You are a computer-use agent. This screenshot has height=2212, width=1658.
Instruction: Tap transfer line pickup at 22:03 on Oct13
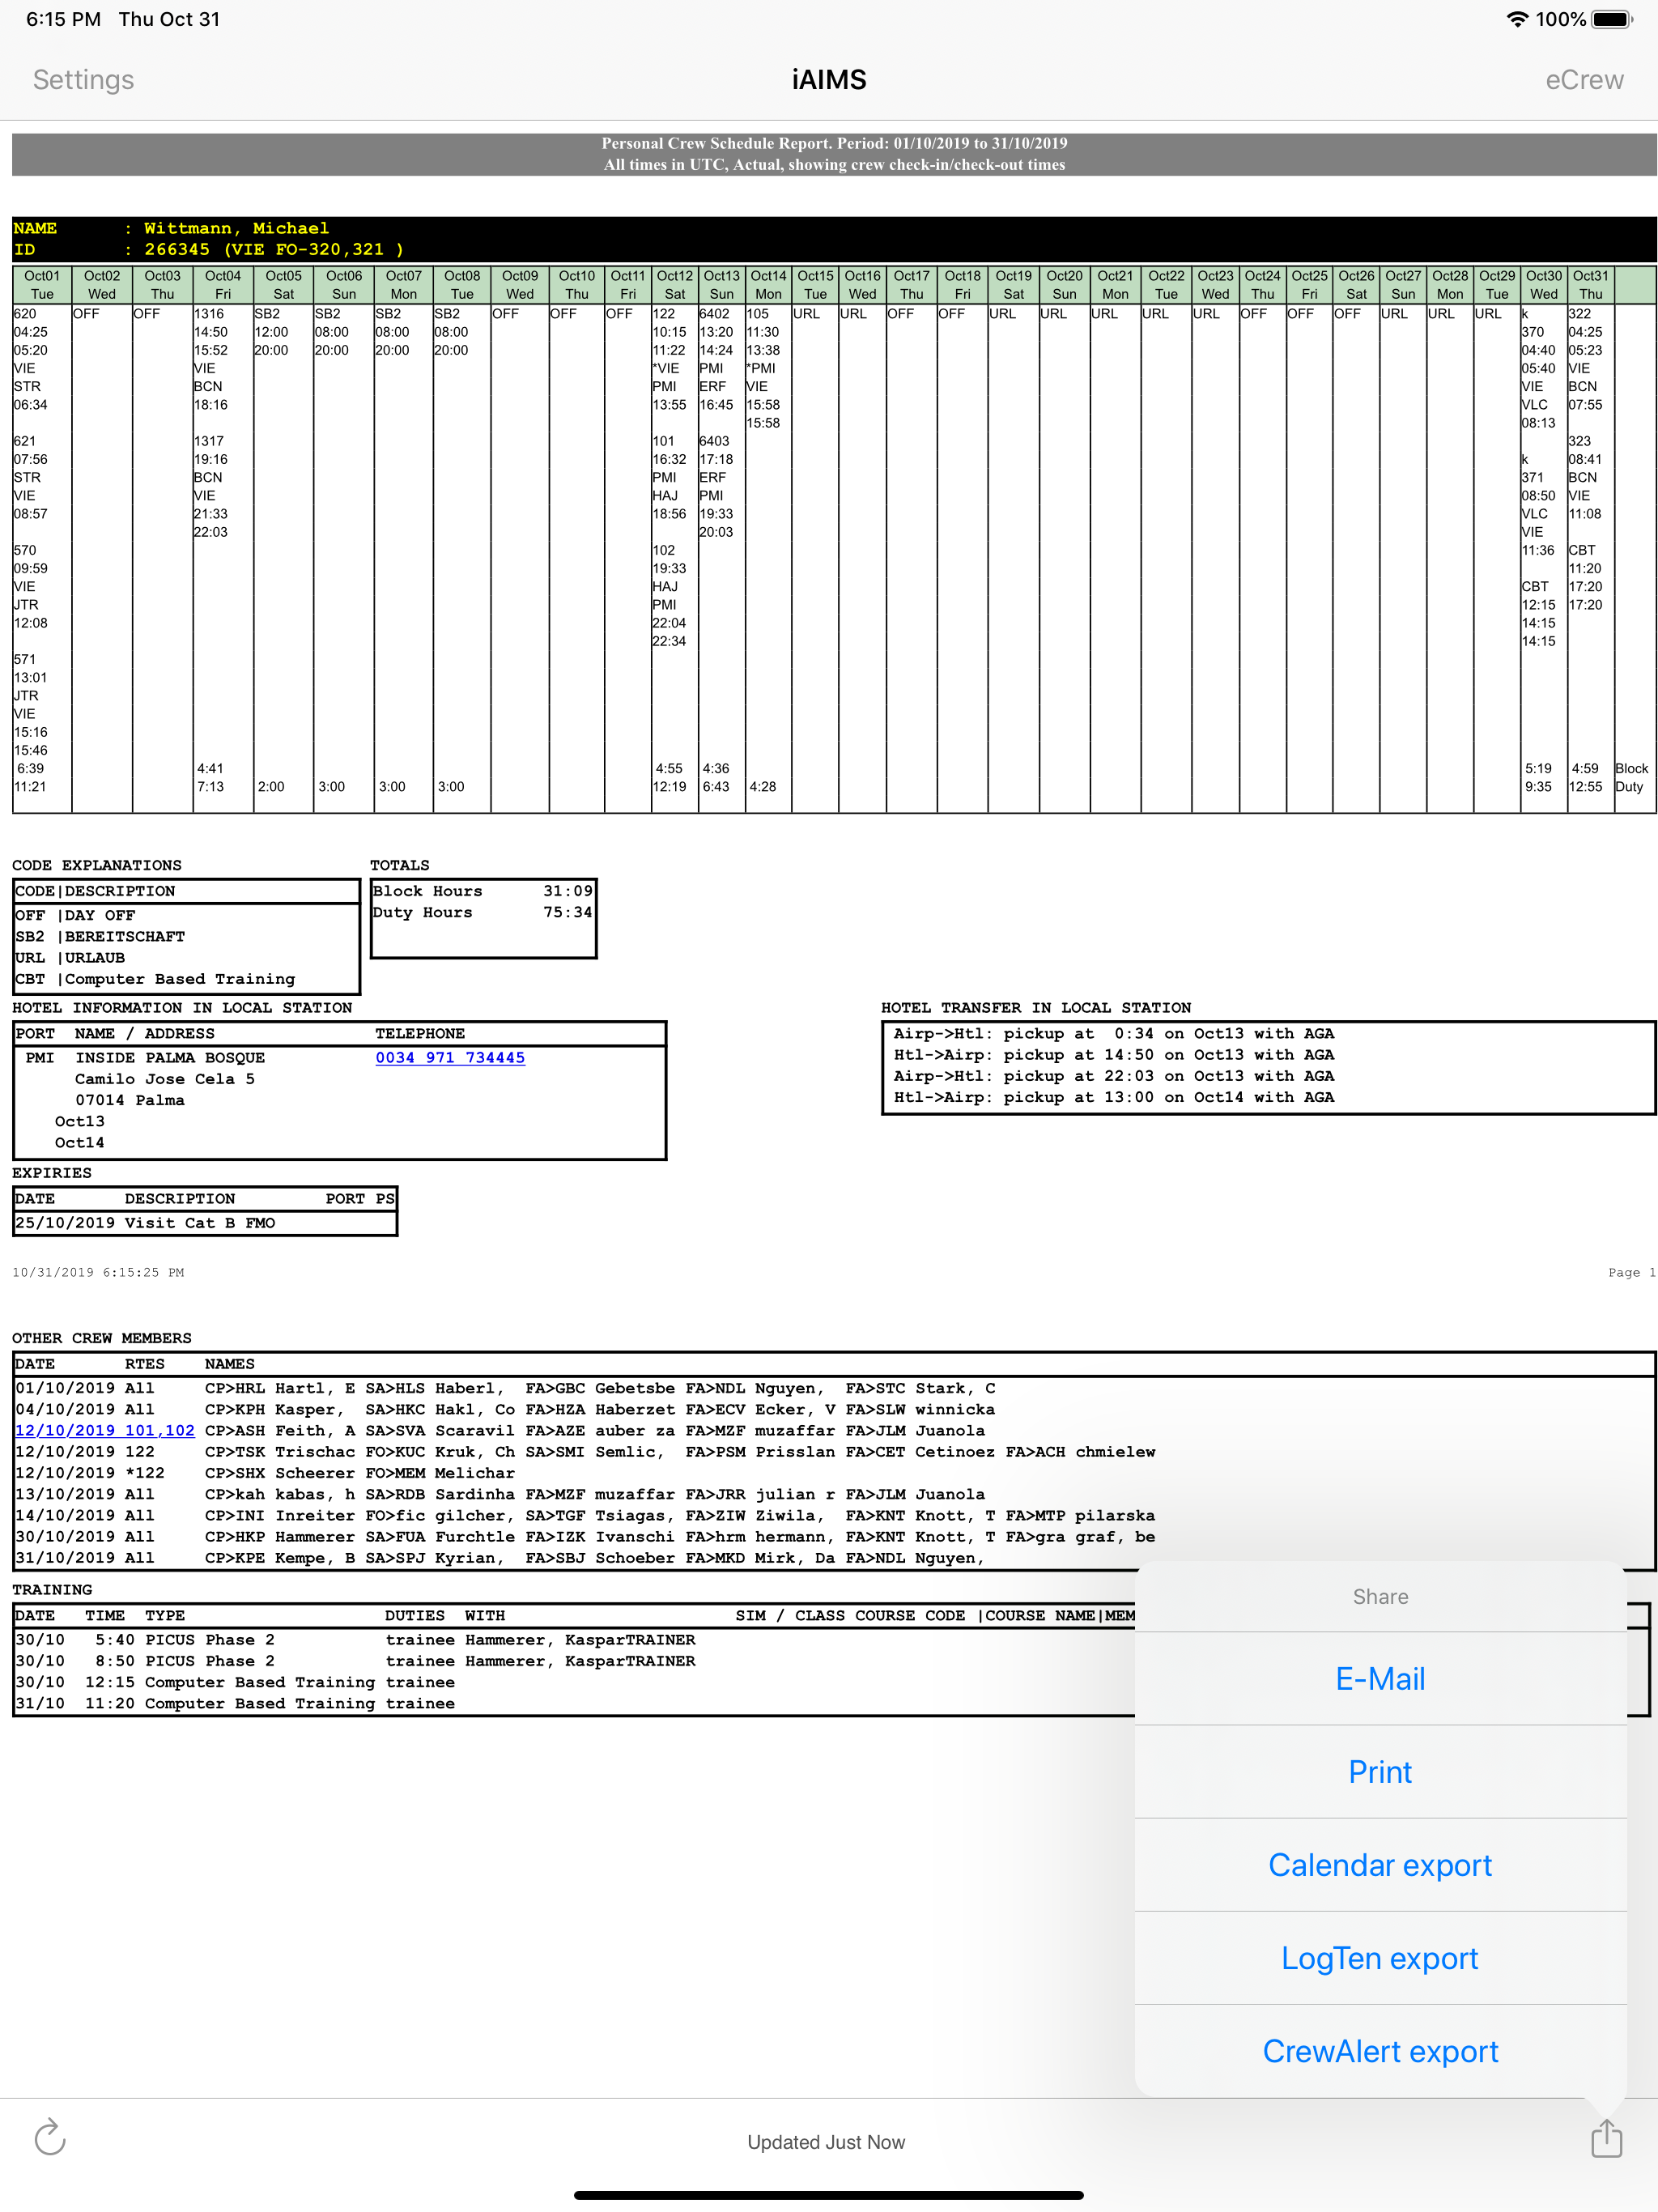click(1114, 1076)
